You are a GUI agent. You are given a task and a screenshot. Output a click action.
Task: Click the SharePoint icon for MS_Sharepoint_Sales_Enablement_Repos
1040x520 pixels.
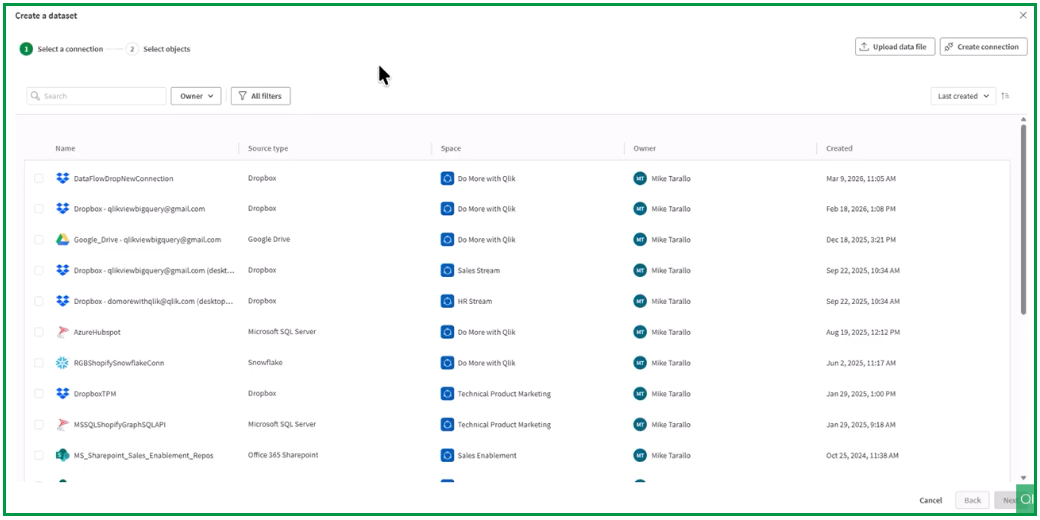(x=62, y=455)
